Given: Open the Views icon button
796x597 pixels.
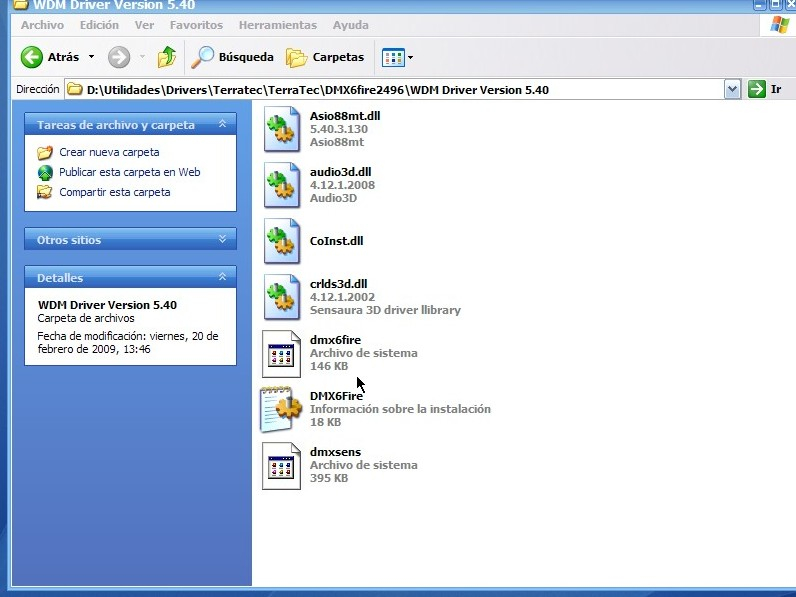Looking at the screenshot, I should coord(393,57).
